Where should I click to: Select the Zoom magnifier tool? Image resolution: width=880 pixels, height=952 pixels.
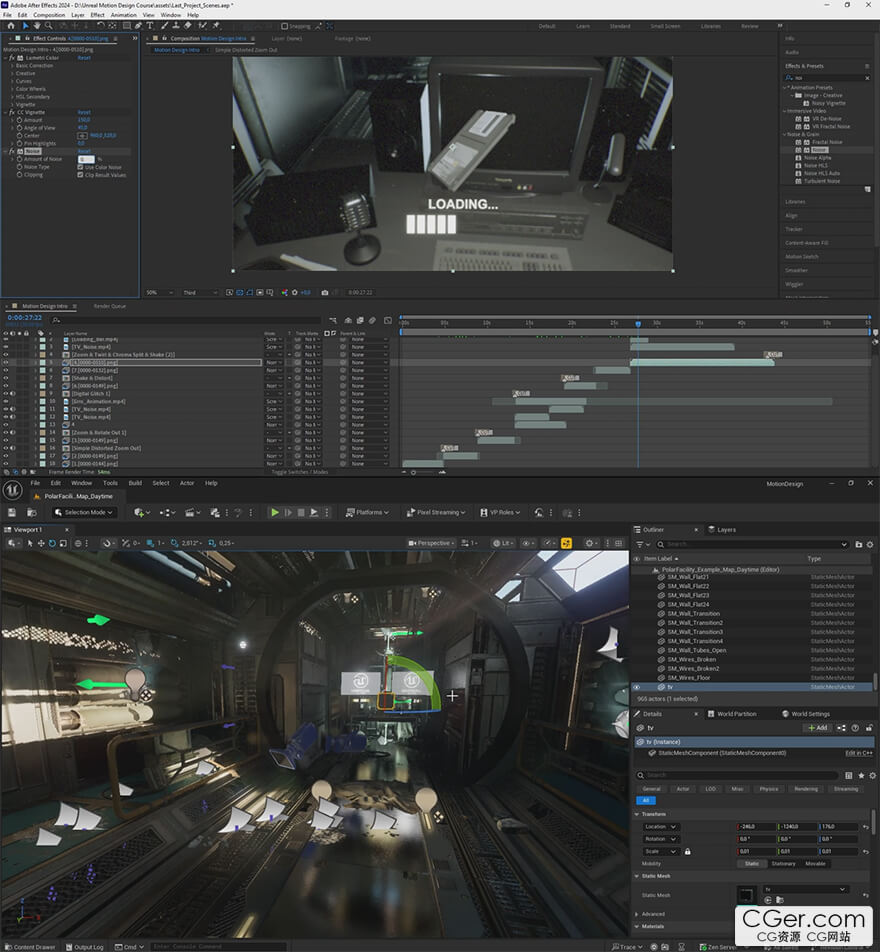pos(48,26)
